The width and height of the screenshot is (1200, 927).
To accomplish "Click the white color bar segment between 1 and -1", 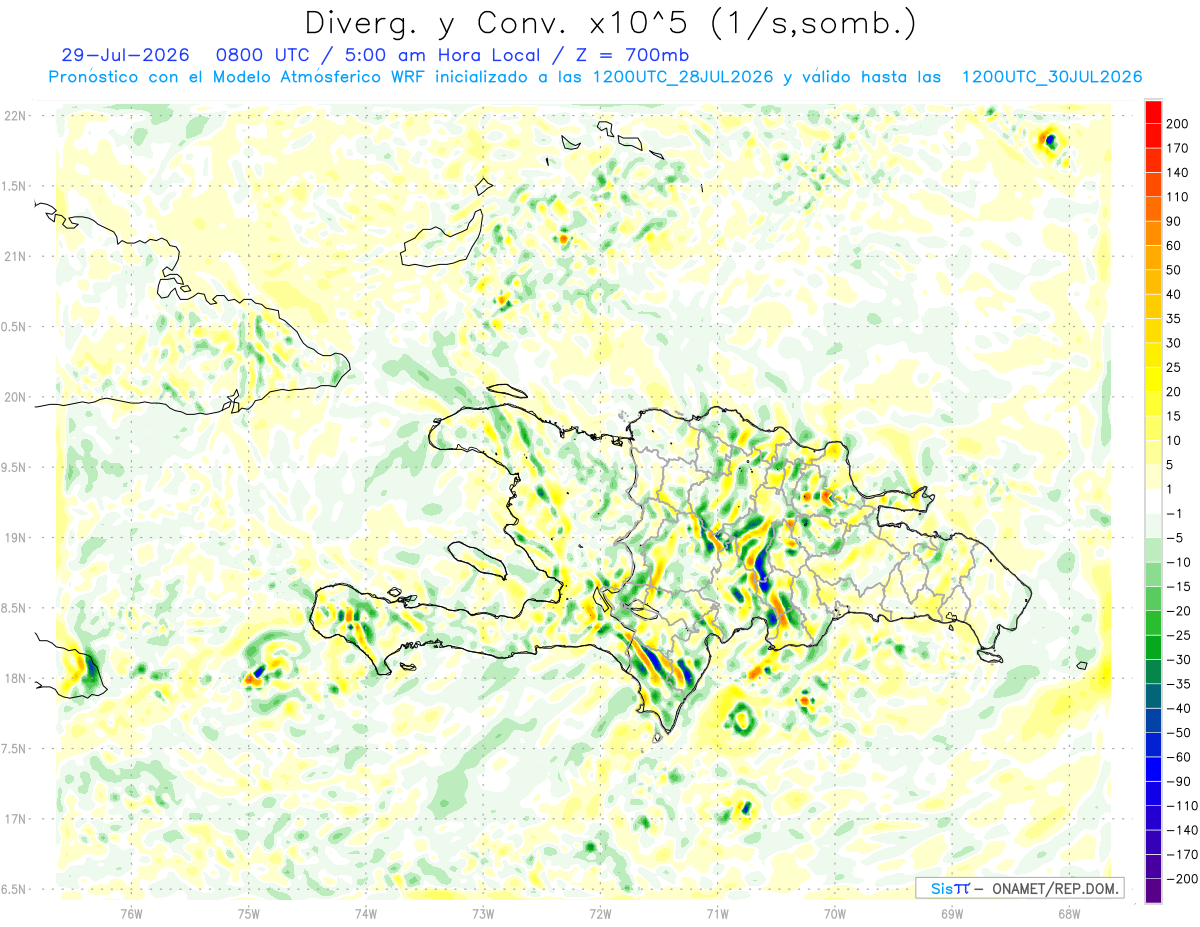I will 1153,501.
